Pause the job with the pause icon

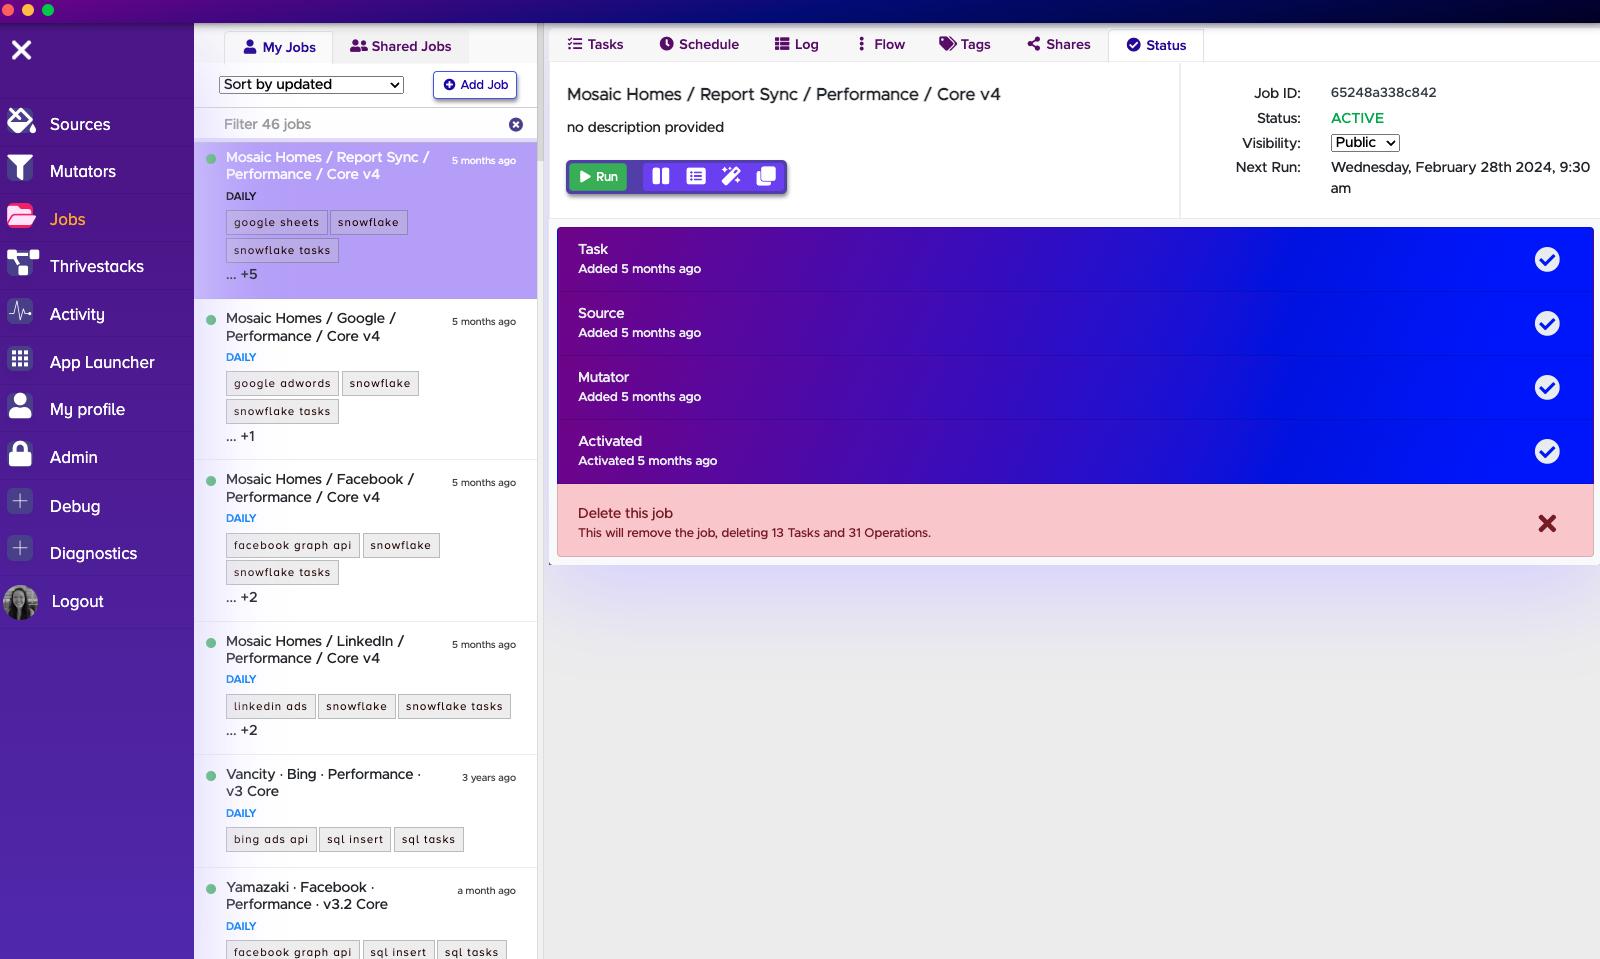(660, 176)
